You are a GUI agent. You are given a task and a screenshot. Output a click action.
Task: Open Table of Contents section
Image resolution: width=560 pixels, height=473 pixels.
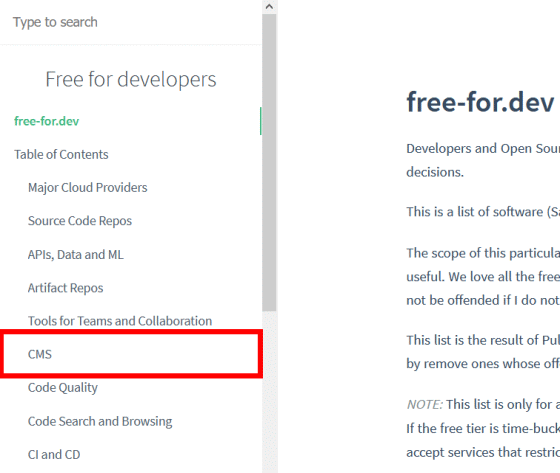[61, 154]
